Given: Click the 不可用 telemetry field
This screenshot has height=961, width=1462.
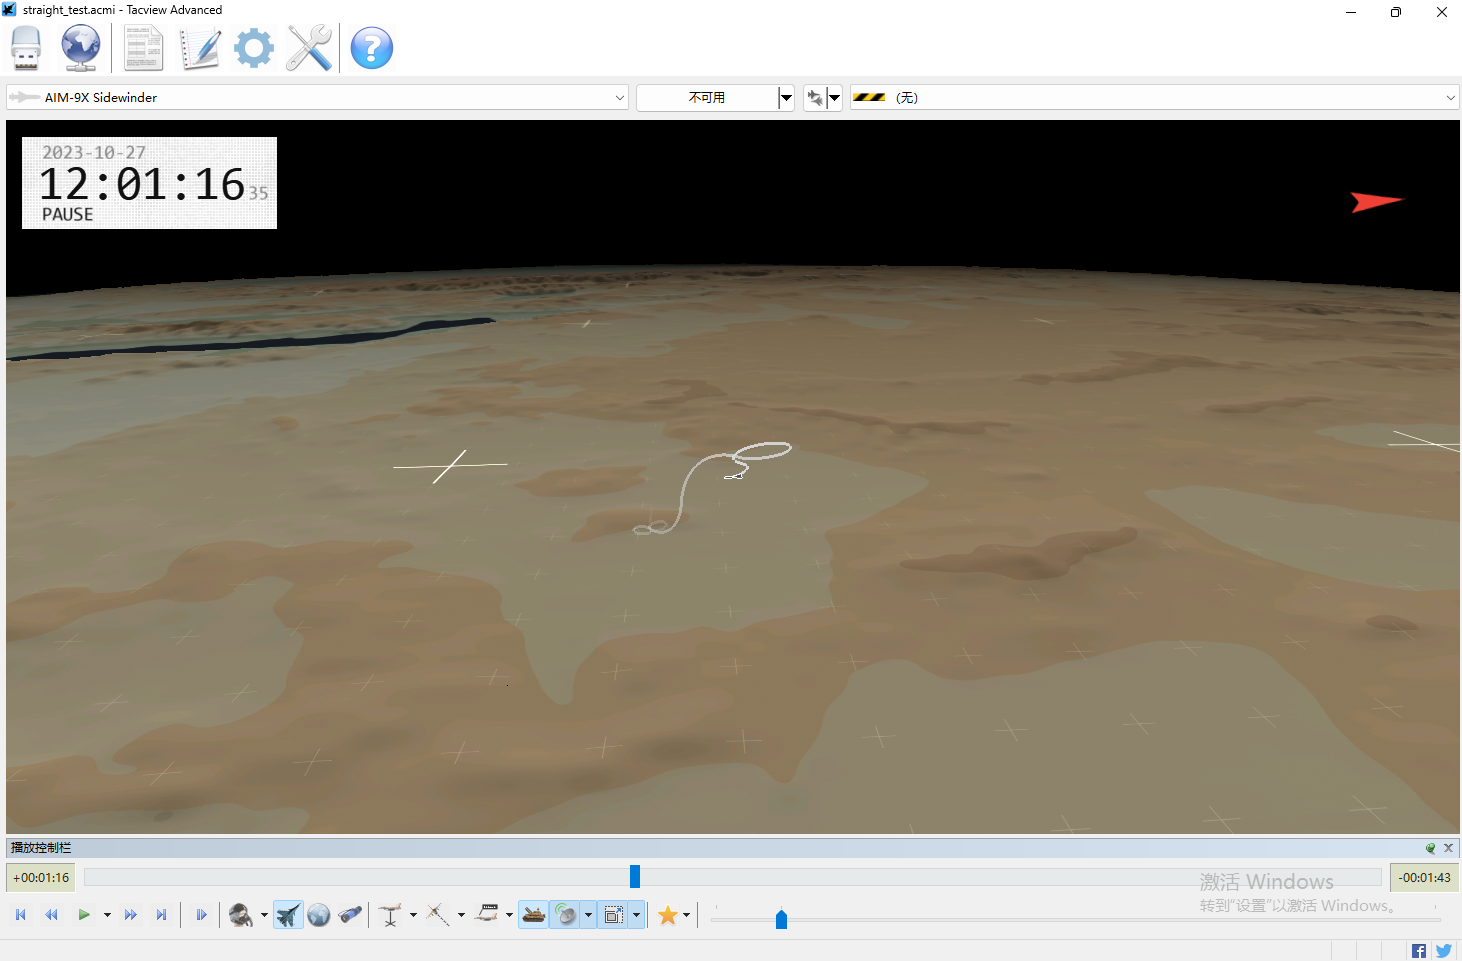Looking at the screenshot, I should point(707,97).
